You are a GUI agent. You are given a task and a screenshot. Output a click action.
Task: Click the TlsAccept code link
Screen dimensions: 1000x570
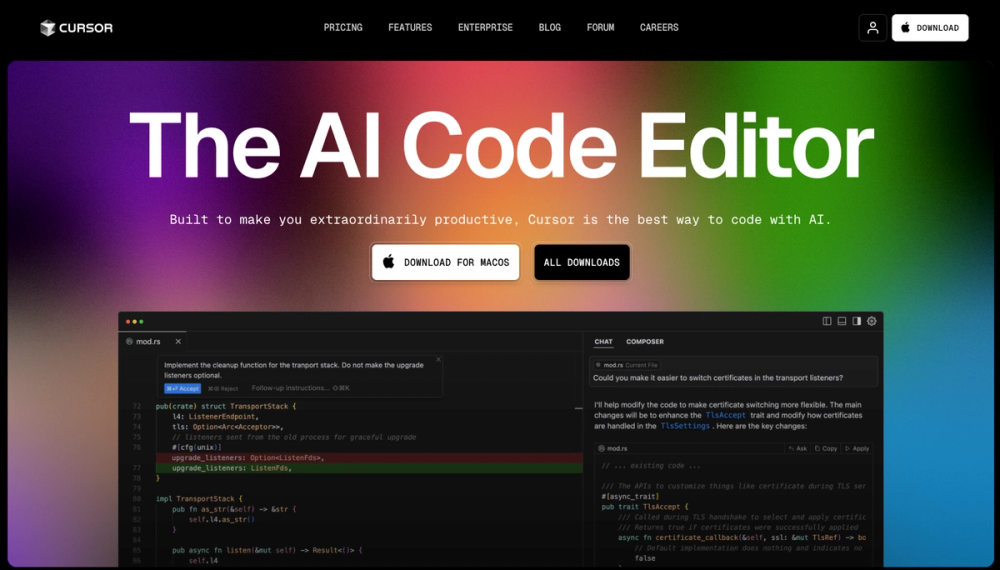click(726, 415)
